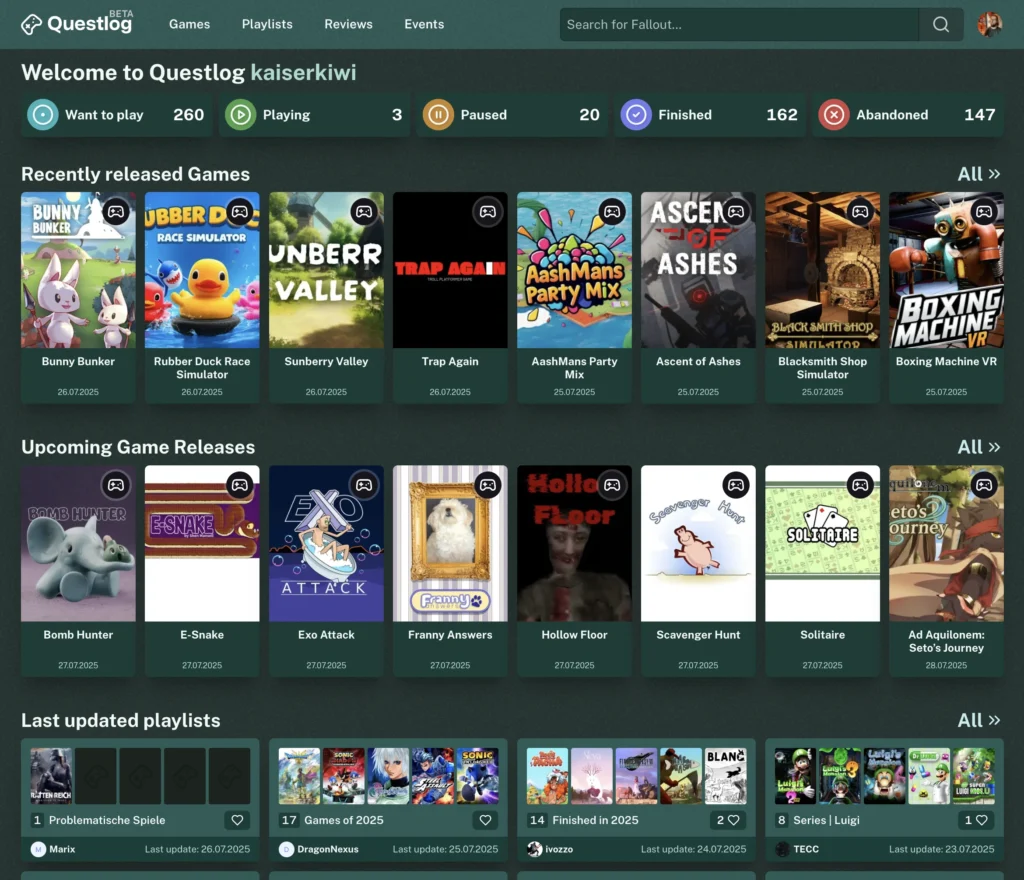Open Marix user profile link

(53, 849)
